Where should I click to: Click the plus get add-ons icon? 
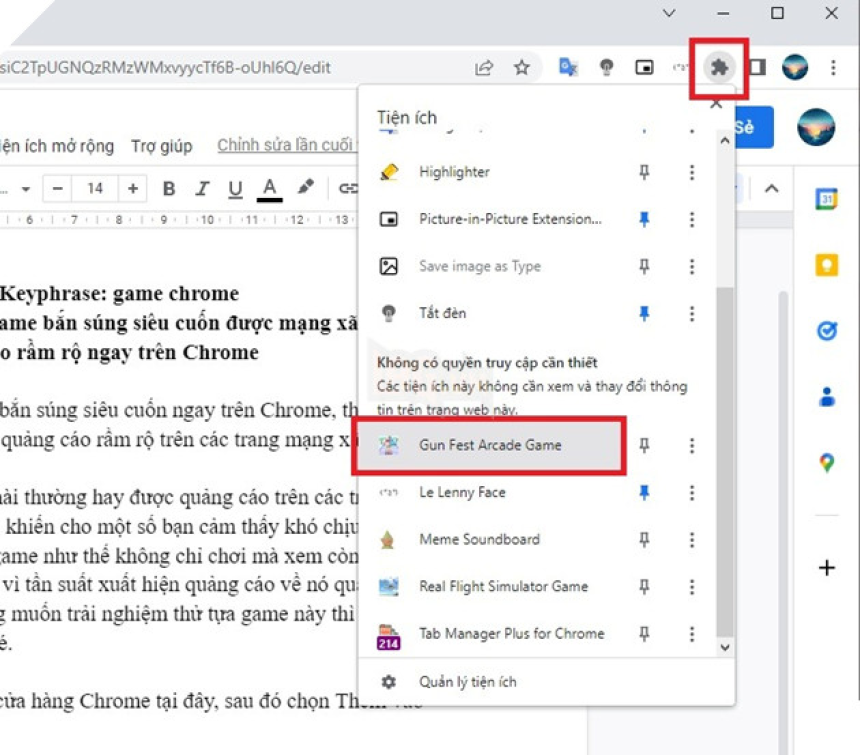(x=827, y=567)
